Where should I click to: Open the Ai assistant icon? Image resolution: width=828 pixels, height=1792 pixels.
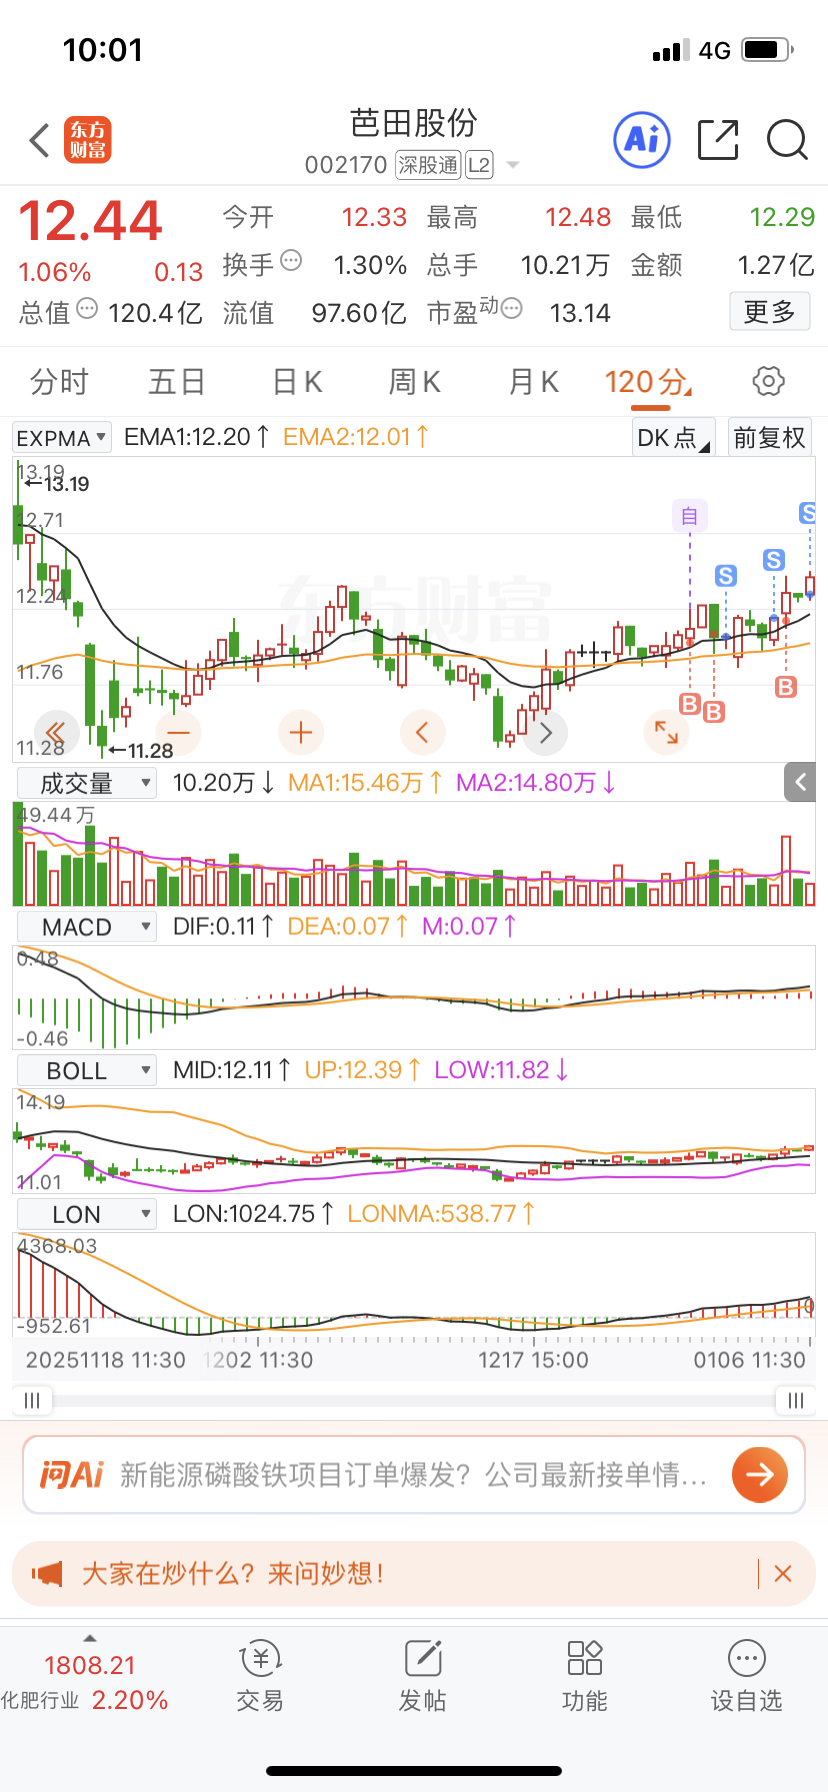click(x=641, y=140)
